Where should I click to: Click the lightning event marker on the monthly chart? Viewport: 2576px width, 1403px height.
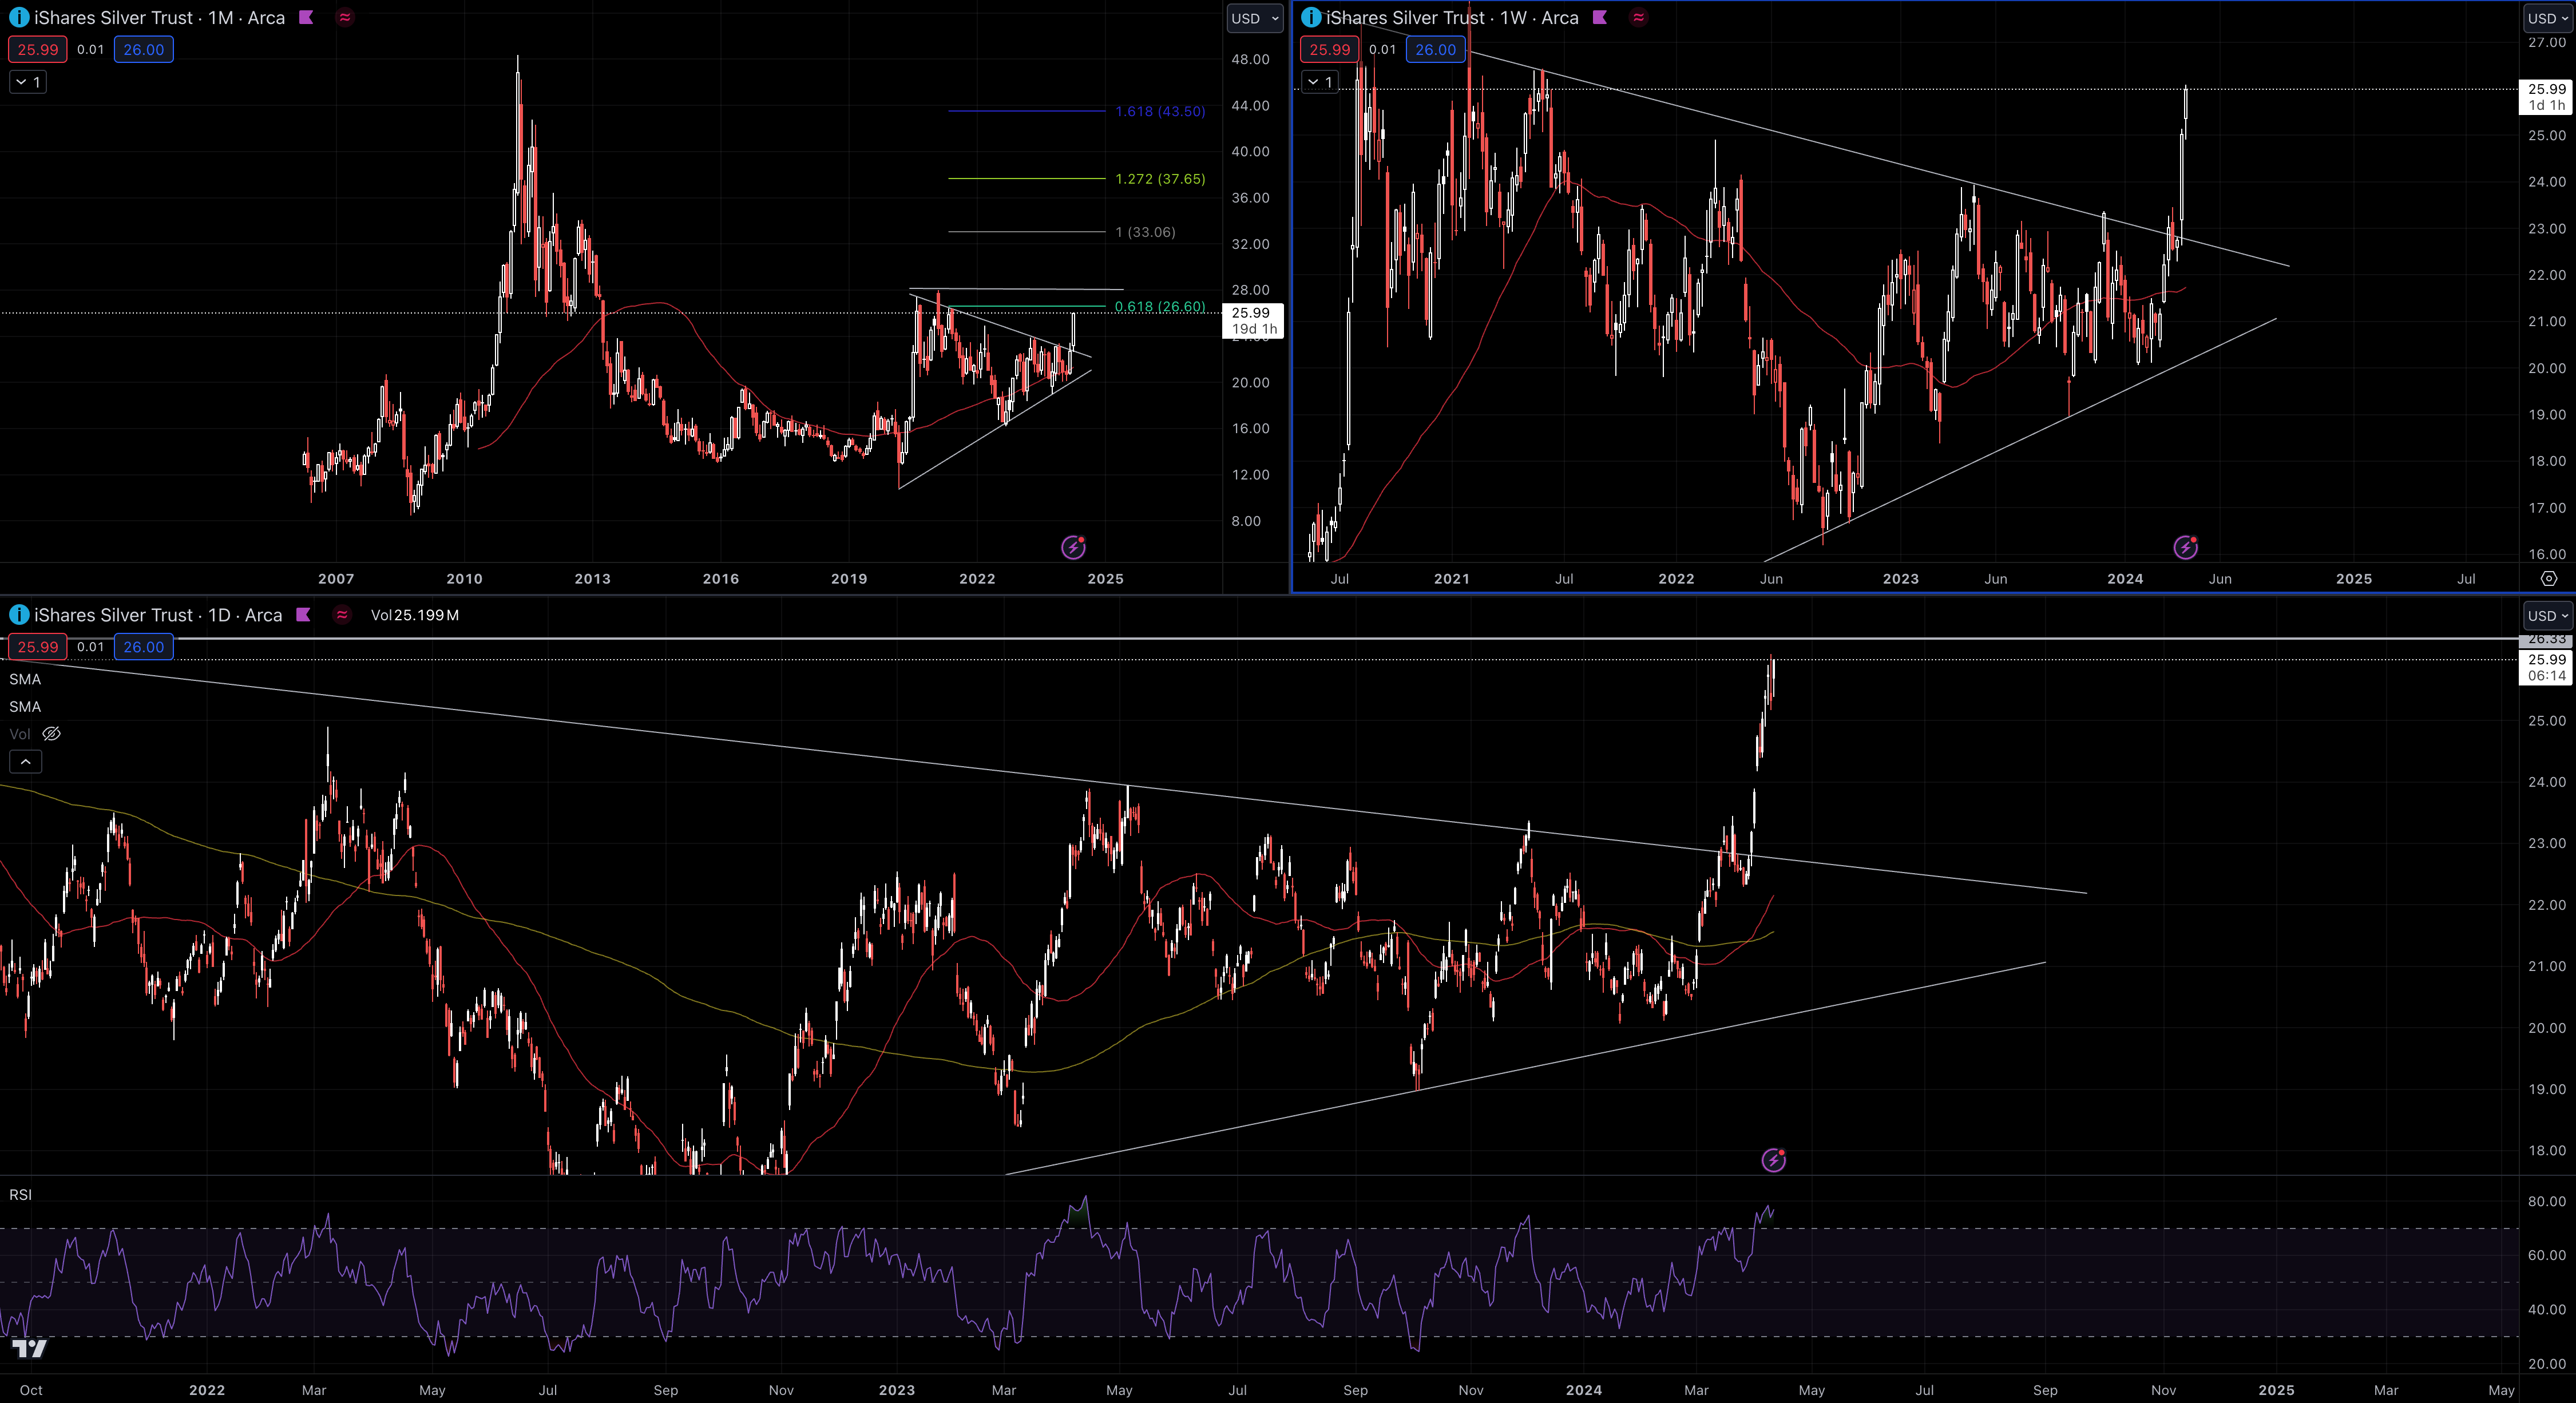click(1073, 547)
